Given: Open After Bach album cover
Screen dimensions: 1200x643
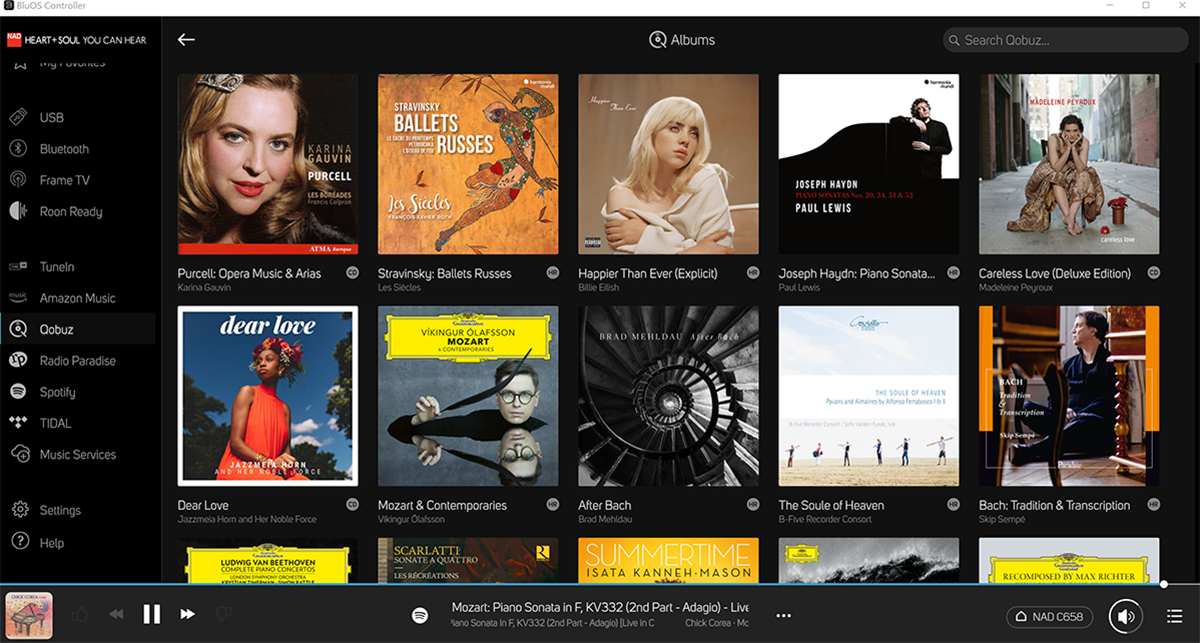Looking at the screenshot, I should [668, 396].
